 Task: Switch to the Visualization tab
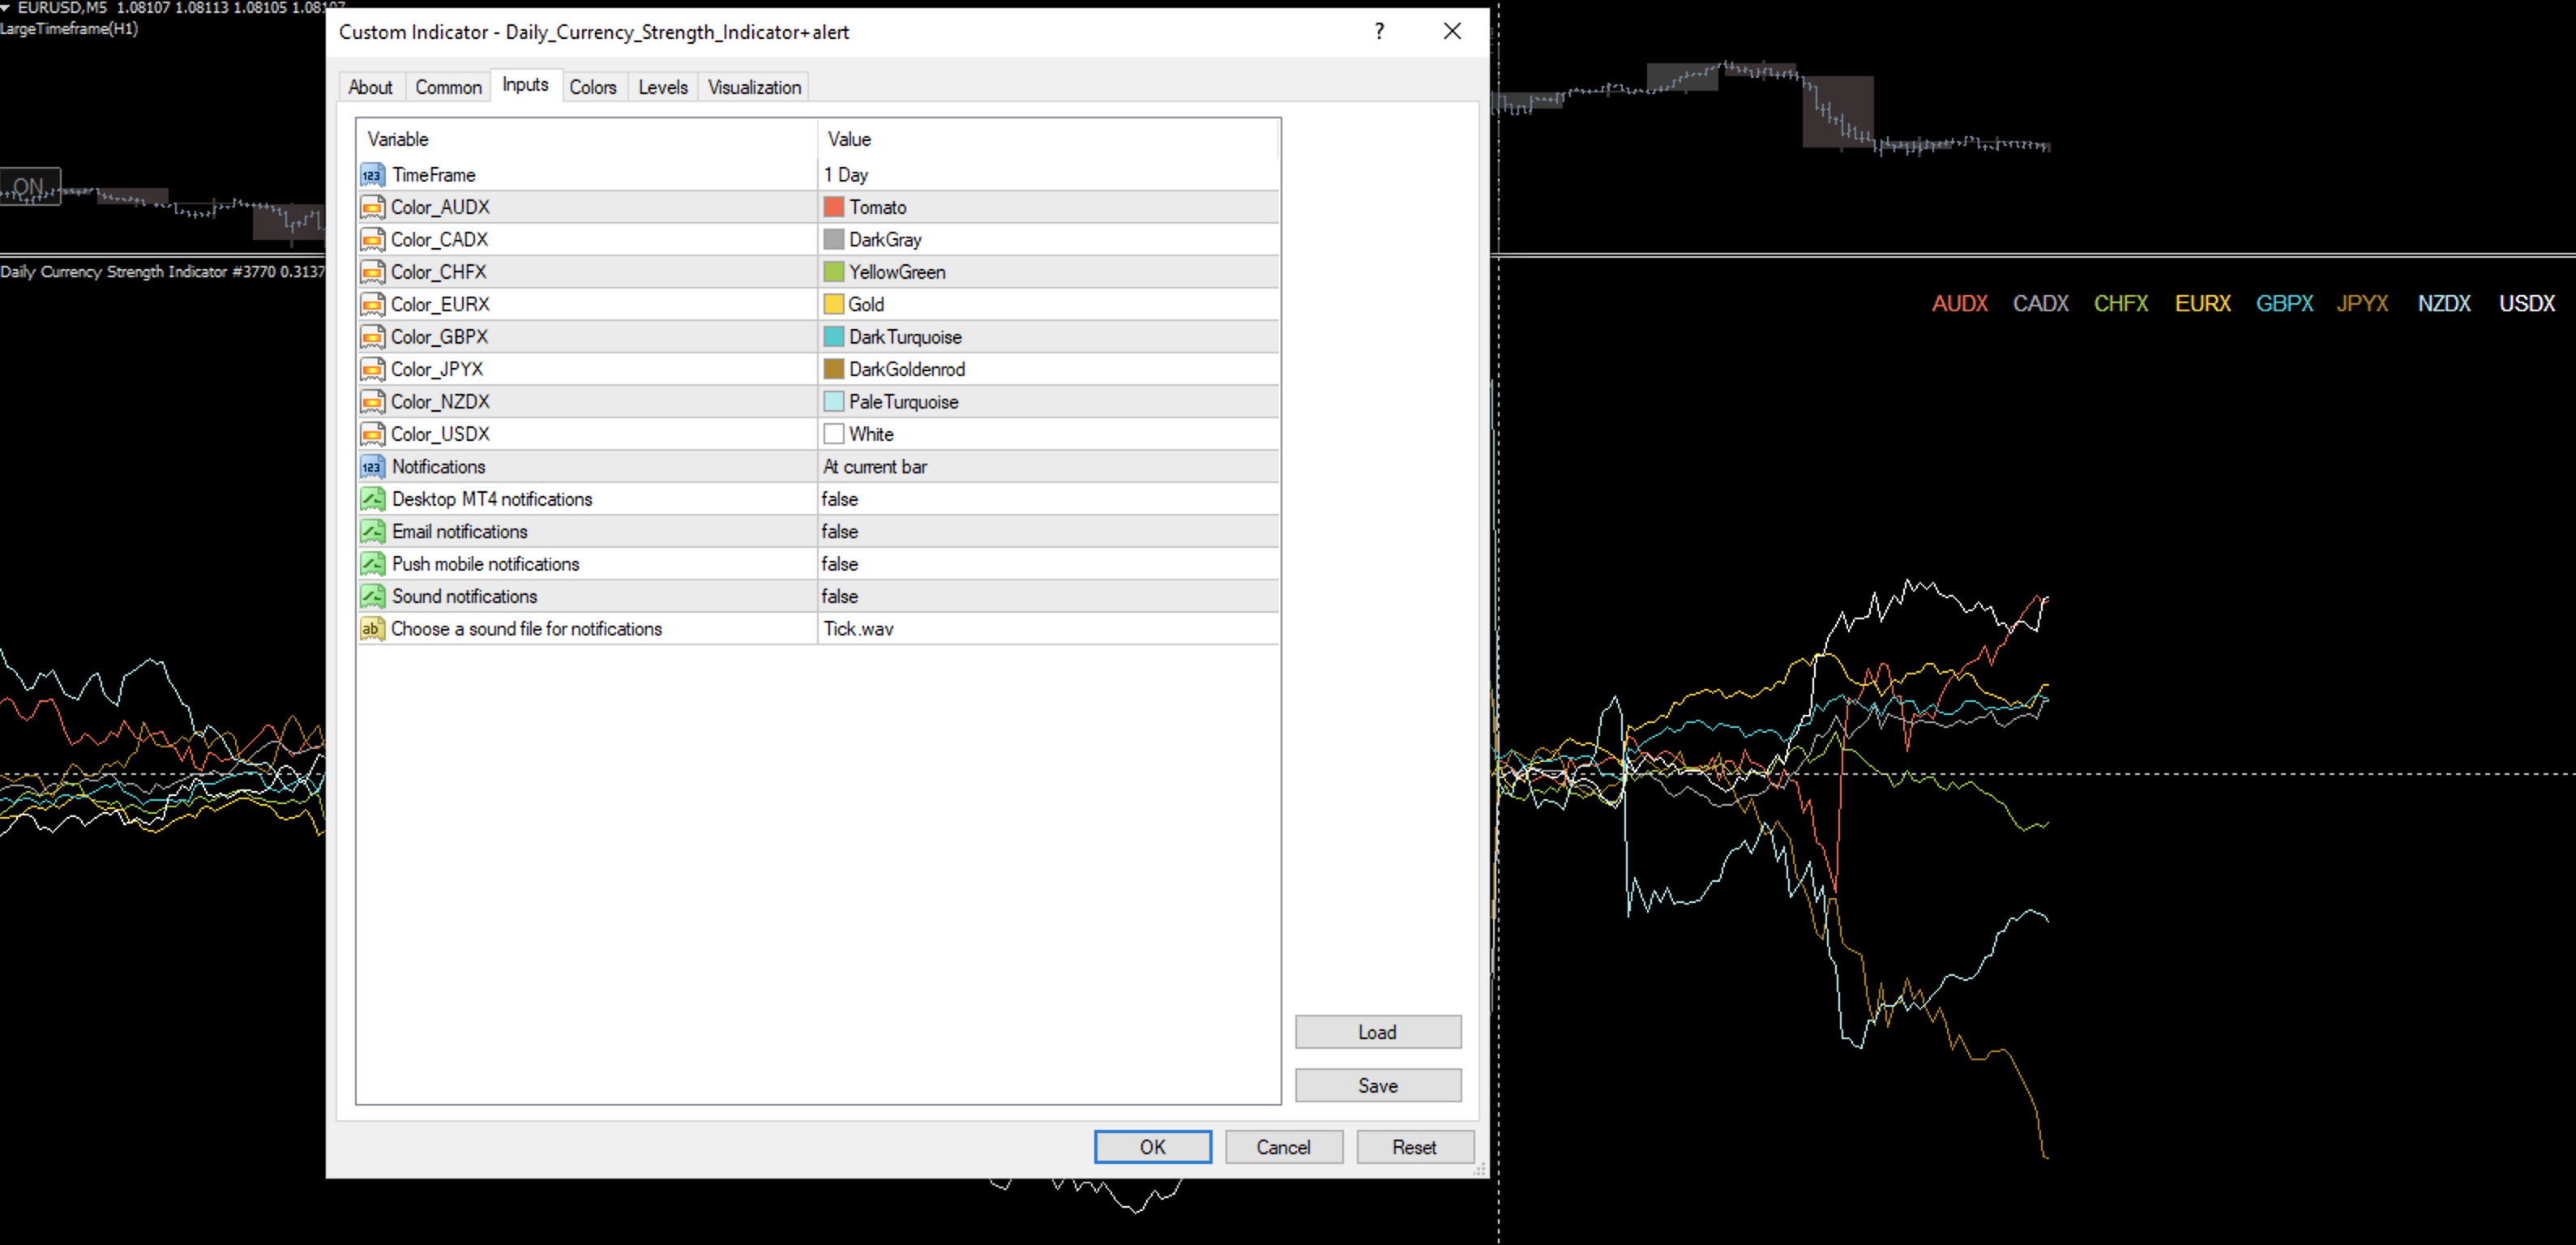754,87
